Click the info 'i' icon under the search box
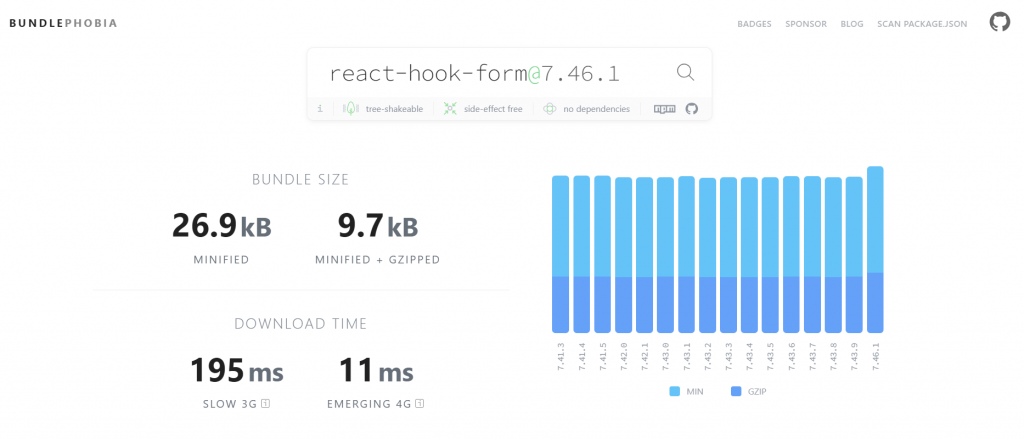Screen dimensions: 1024x439 click(x=320, y=109)
